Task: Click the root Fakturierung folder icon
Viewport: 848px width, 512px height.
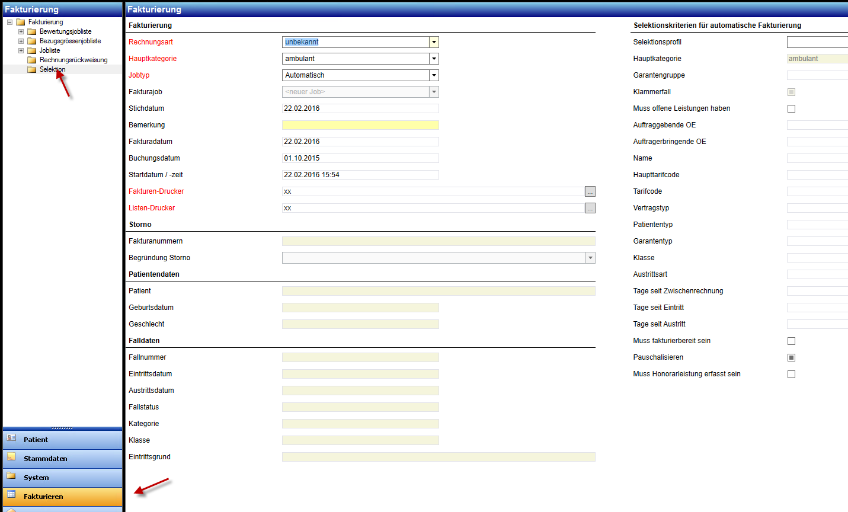Action: (21, 21)
